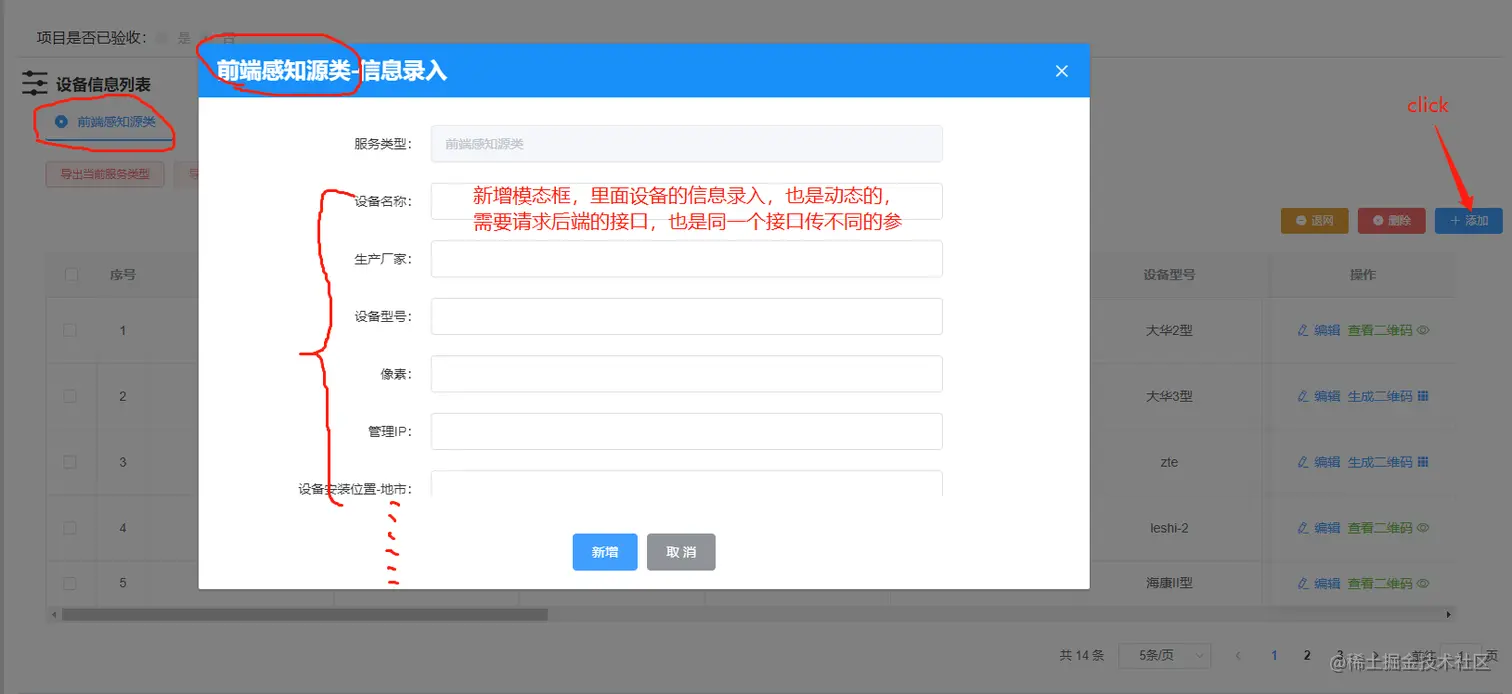The image size is (1512, 694).
Task: Click the blue 添加 button
Action: tap(1469, 220)
